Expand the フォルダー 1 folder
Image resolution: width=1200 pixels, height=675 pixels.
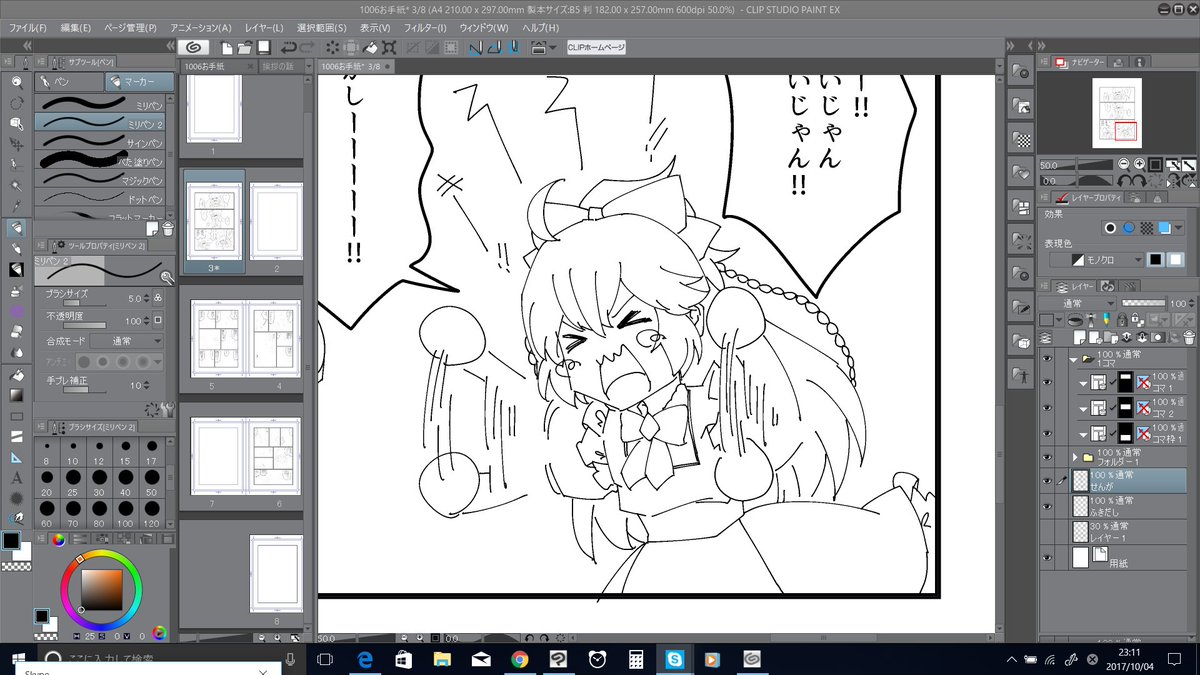tap(1075, 457)
